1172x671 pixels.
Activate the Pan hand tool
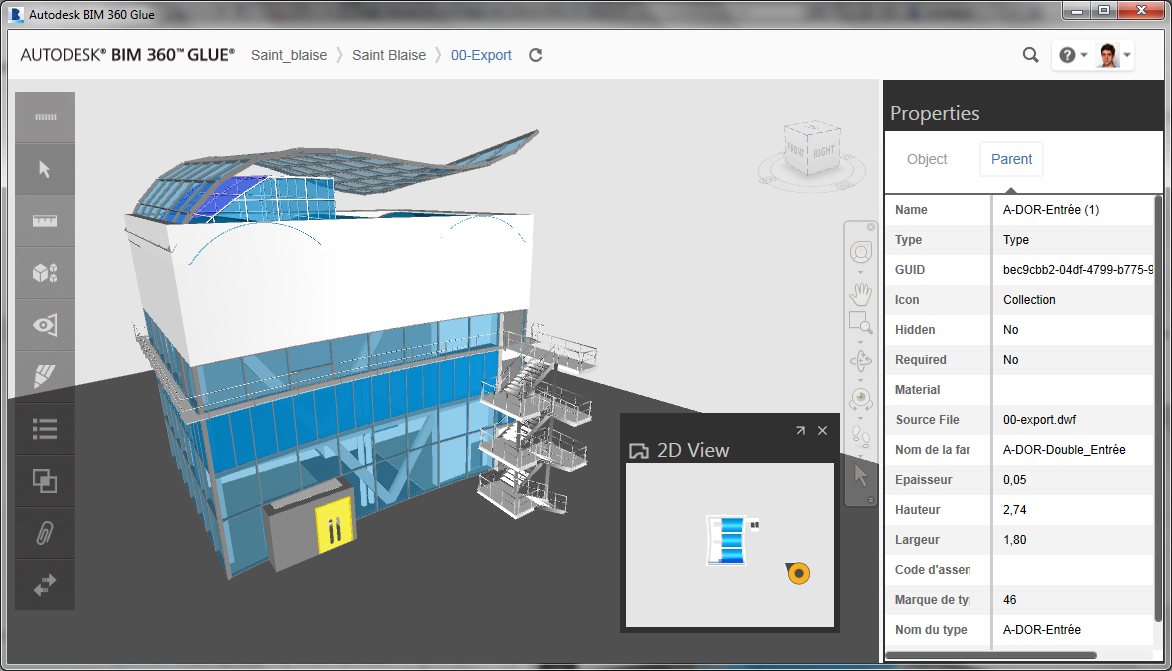[x=860, y=294]
